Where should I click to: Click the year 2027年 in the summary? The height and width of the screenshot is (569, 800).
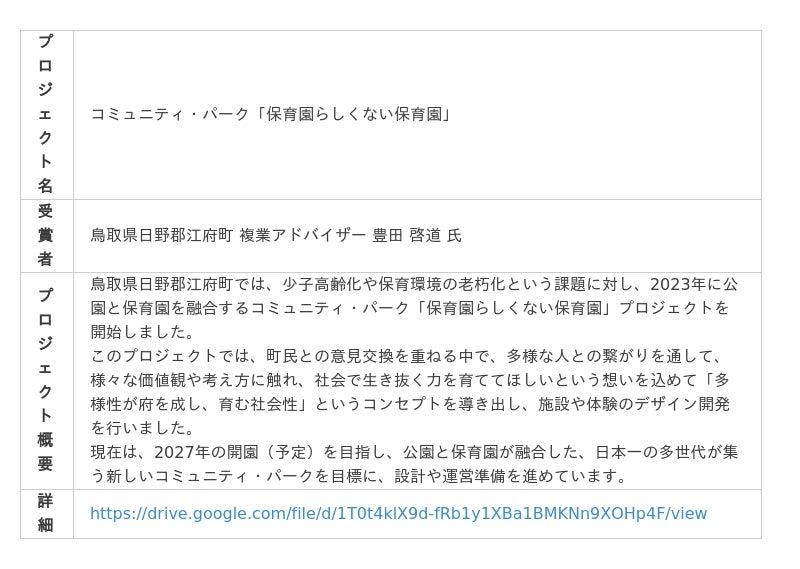point(187,452)
